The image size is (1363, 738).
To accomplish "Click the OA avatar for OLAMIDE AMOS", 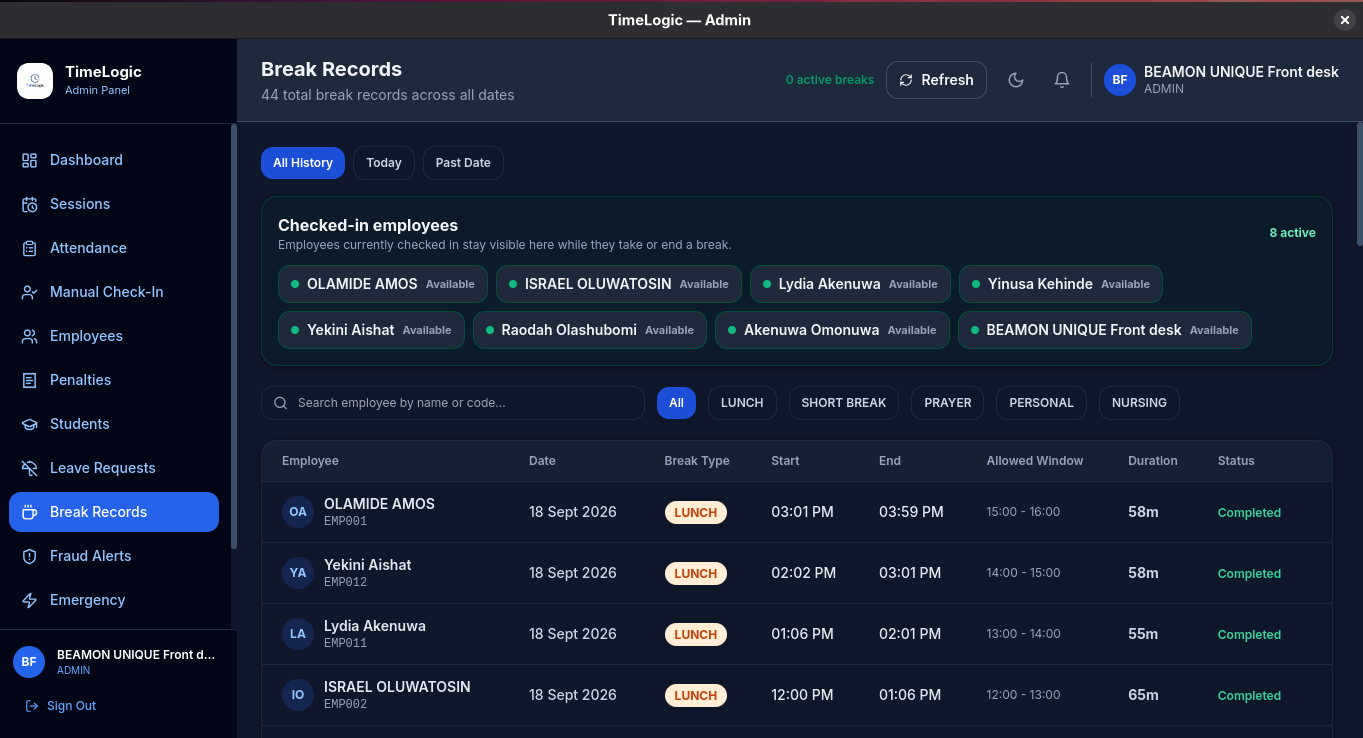I will tap(298, 512).
